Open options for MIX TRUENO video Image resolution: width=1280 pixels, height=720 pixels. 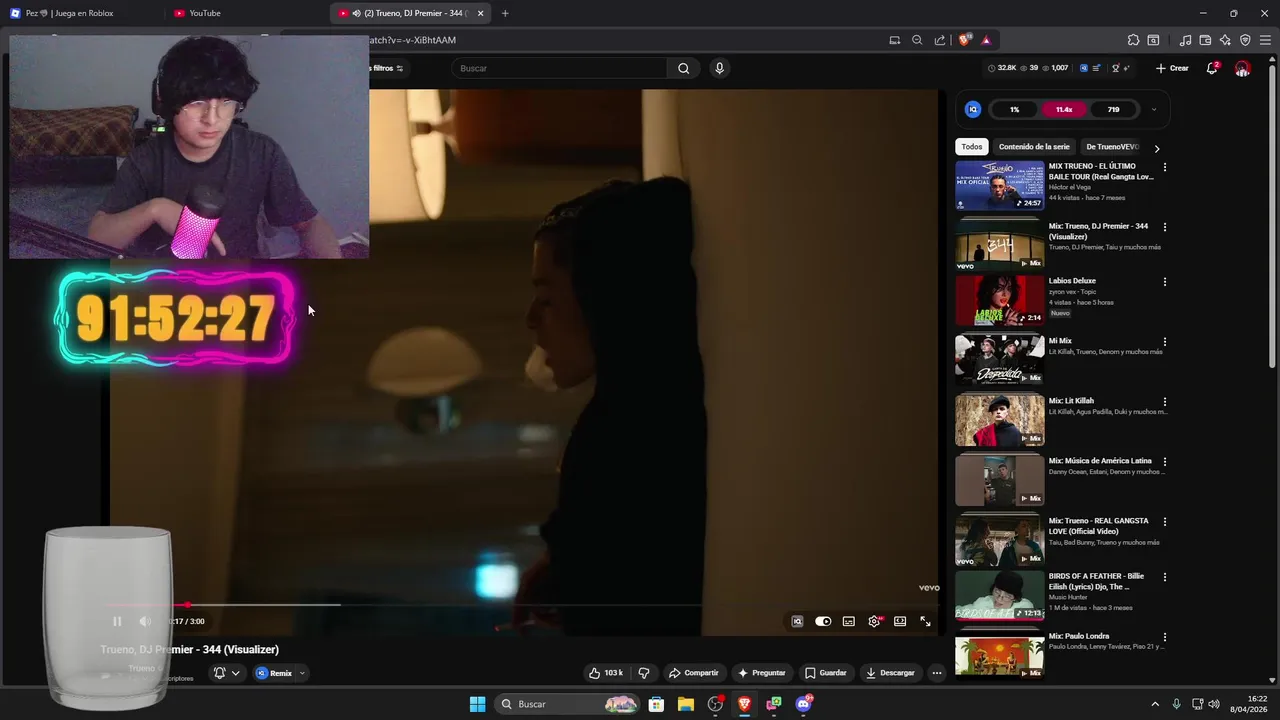[1165, 167]
